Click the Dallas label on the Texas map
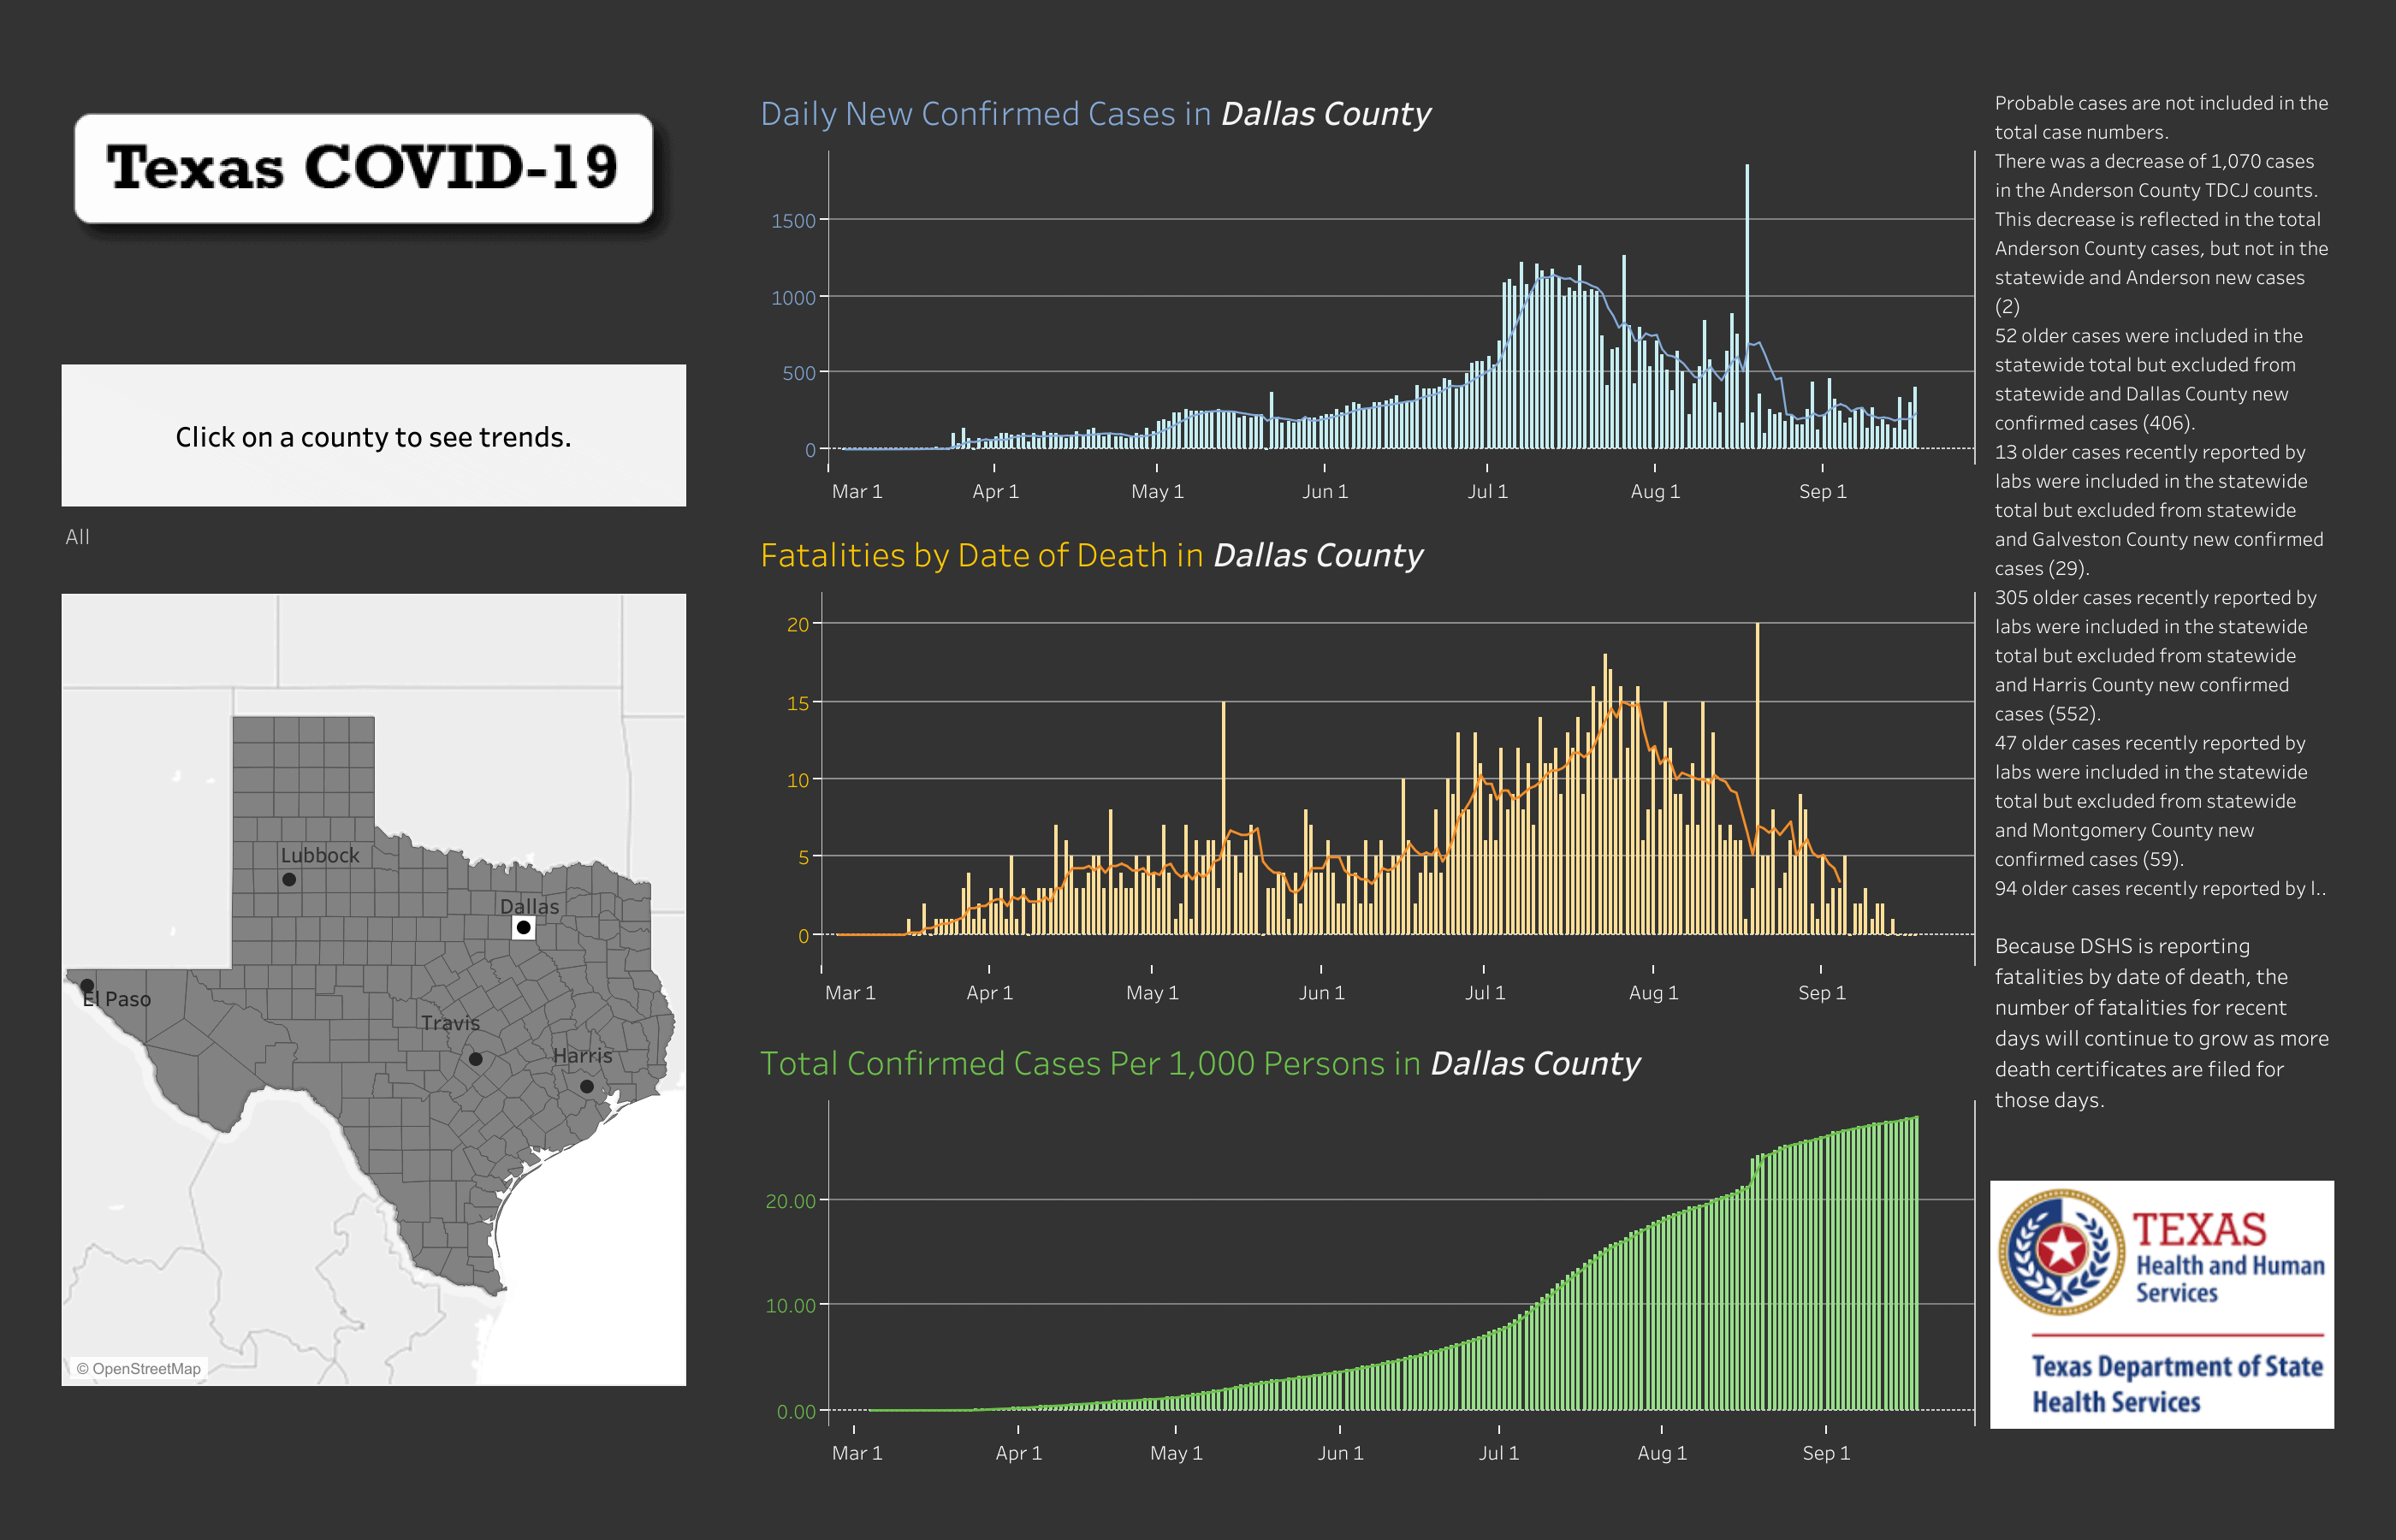The image size is (2396, 1540). [529, 906]
